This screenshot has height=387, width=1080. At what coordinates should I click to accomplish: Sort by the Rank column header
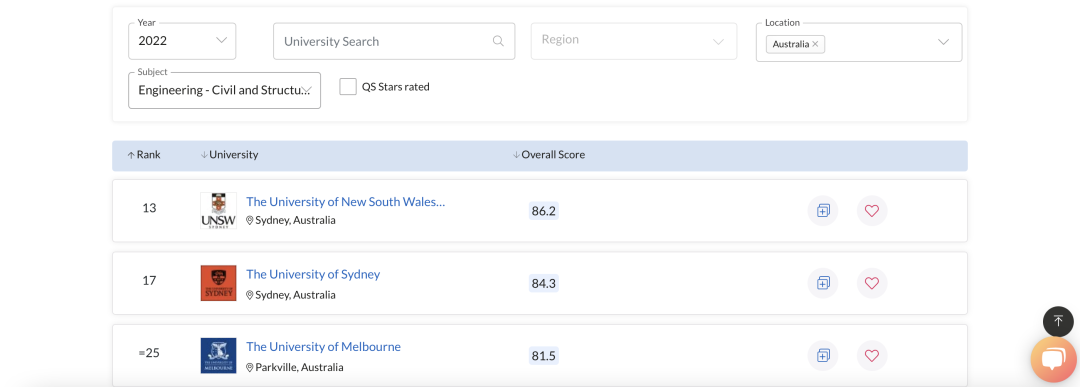coord(144,155)
